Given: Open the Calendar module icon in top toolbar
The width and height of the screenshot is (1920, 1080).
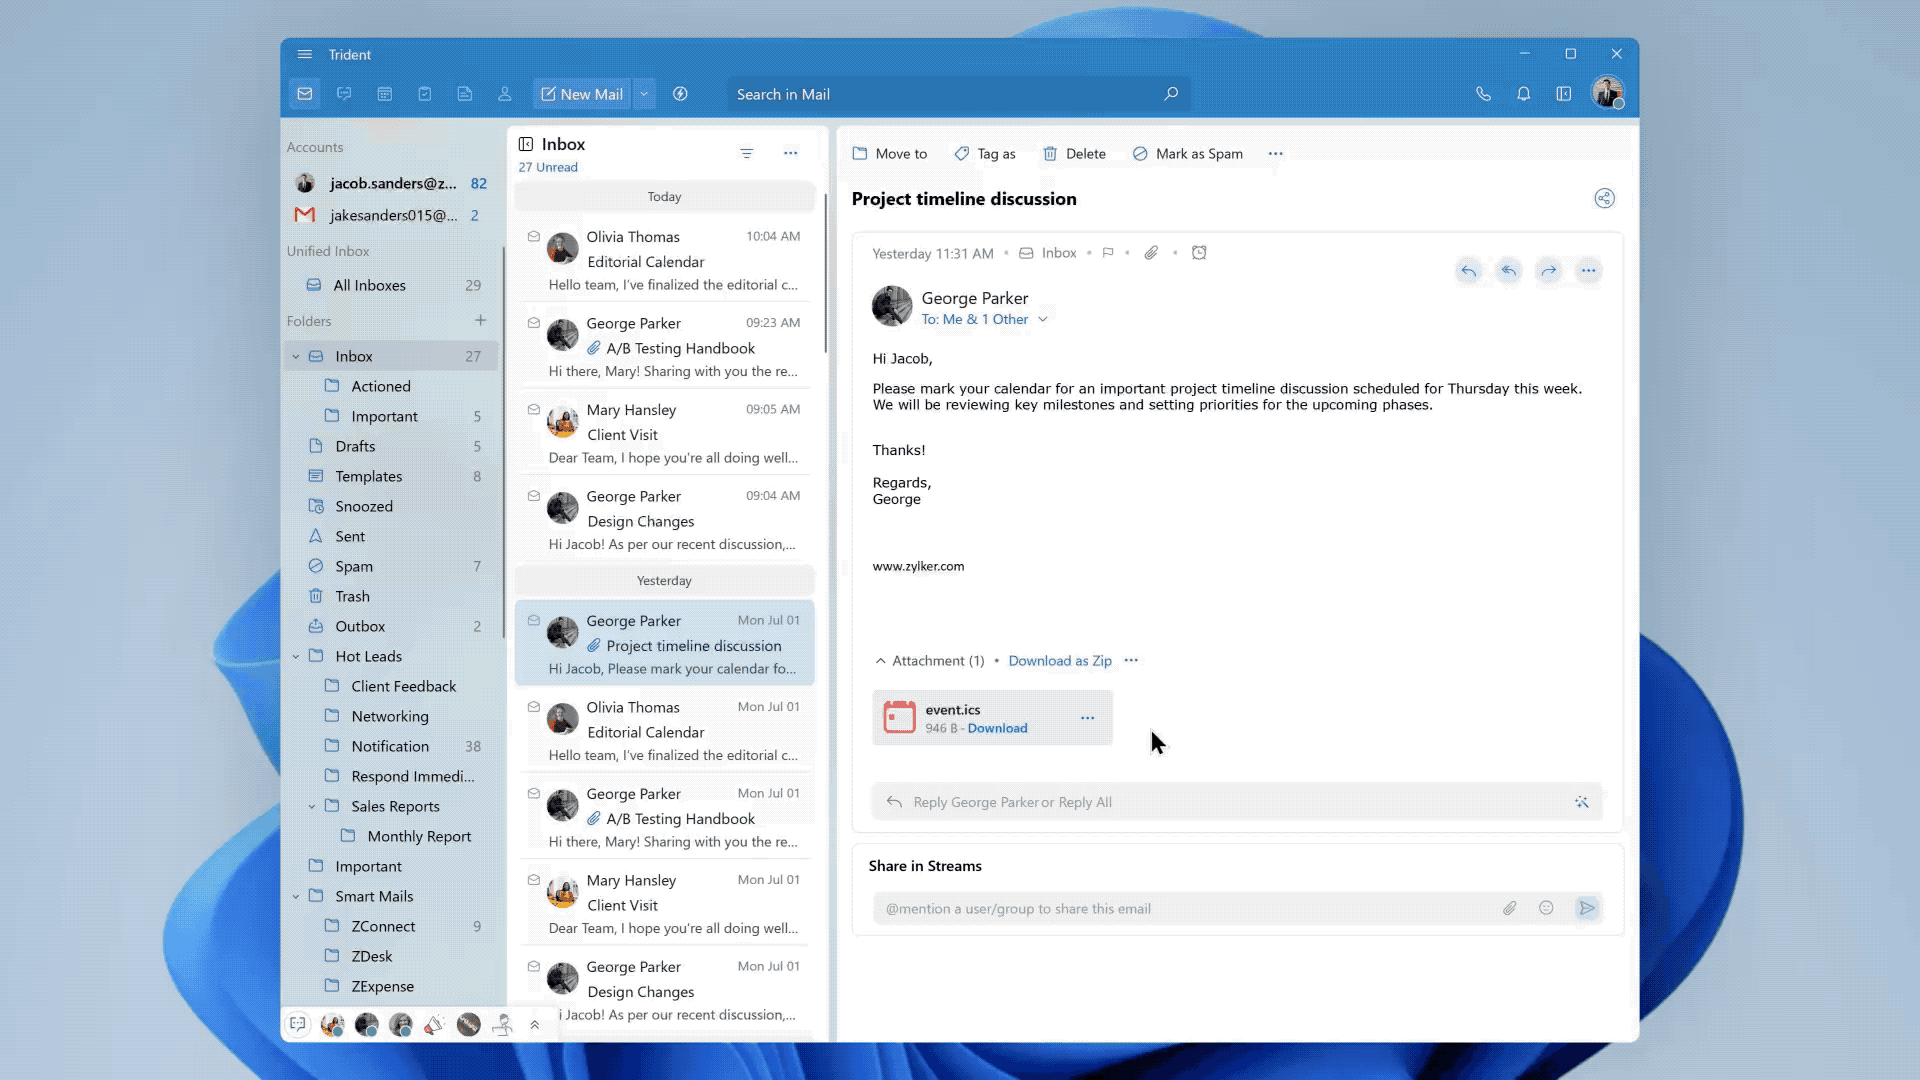Looking at the screenshot, I should pos(385,94).
